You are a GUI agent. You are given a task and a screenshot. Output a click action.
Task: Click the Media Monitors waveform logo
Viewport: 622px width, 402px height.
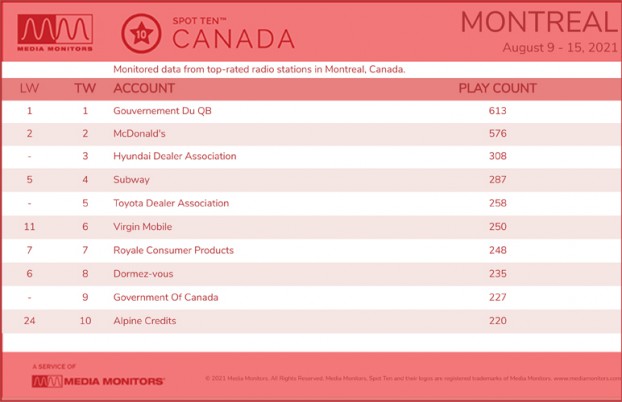(55, 33)
